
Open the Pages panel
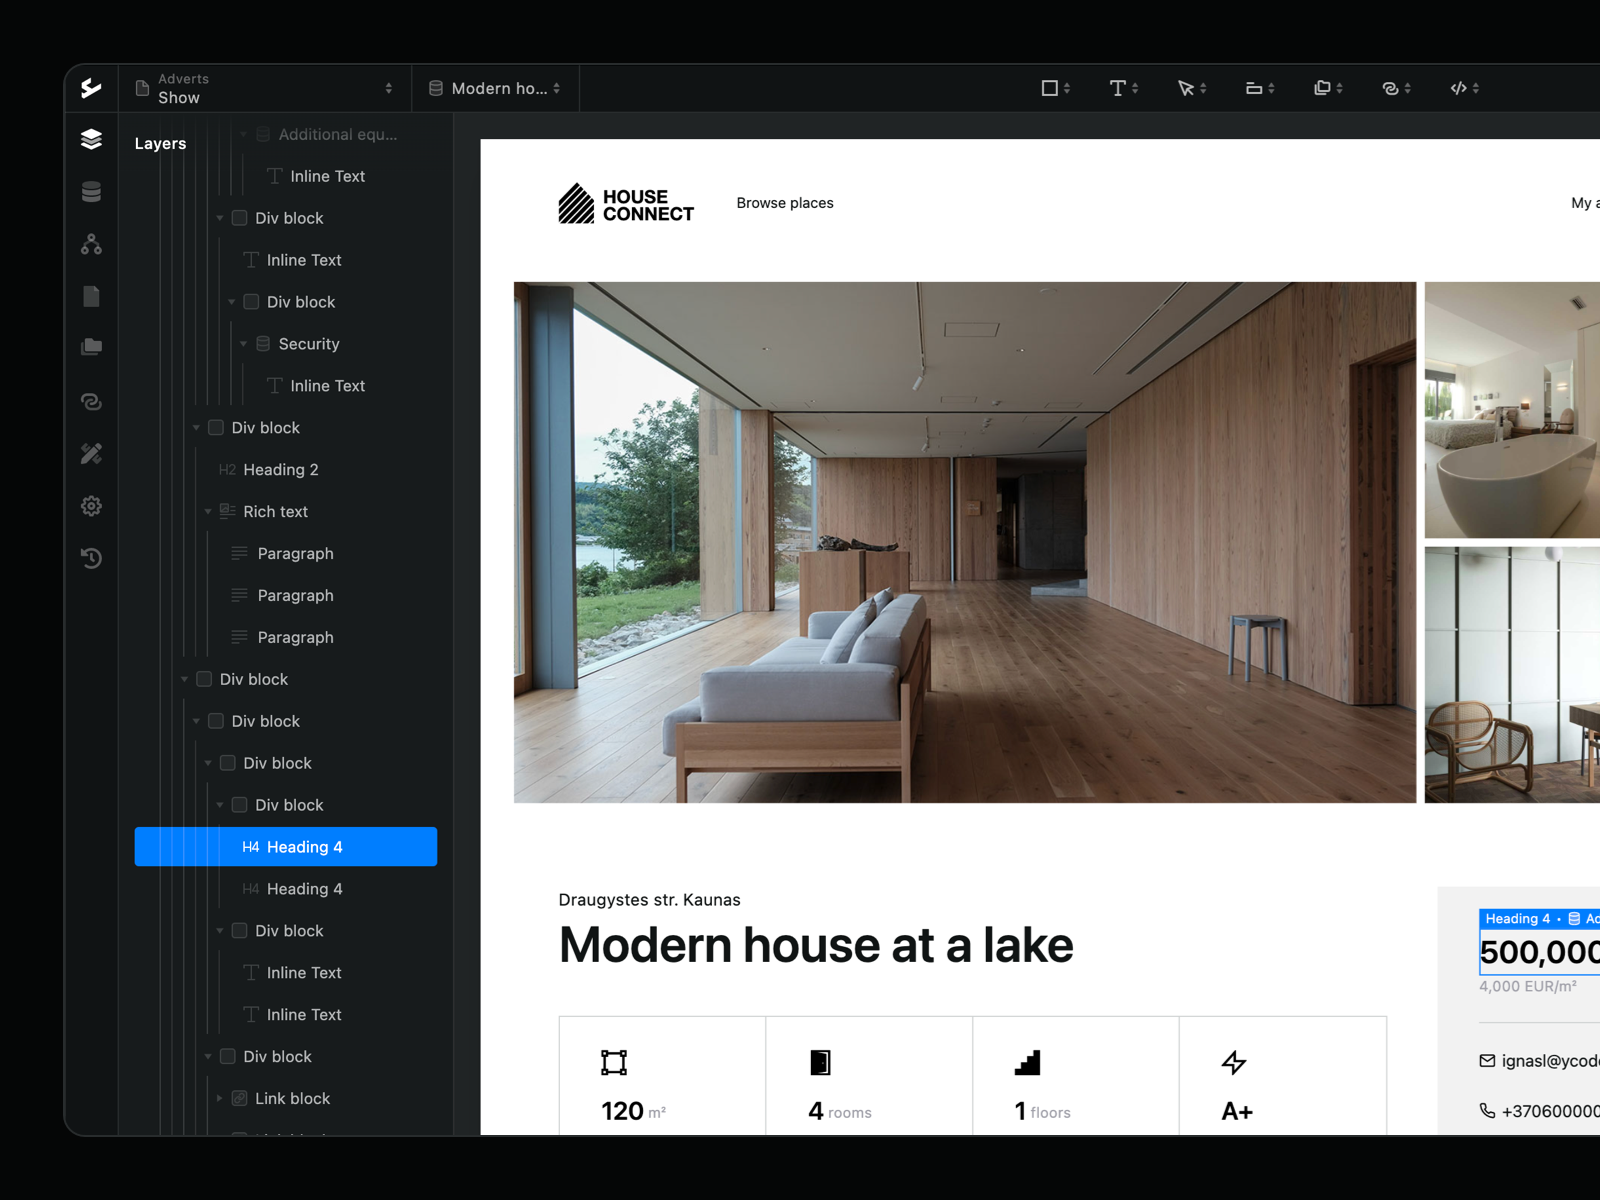[x=92, y=296]
